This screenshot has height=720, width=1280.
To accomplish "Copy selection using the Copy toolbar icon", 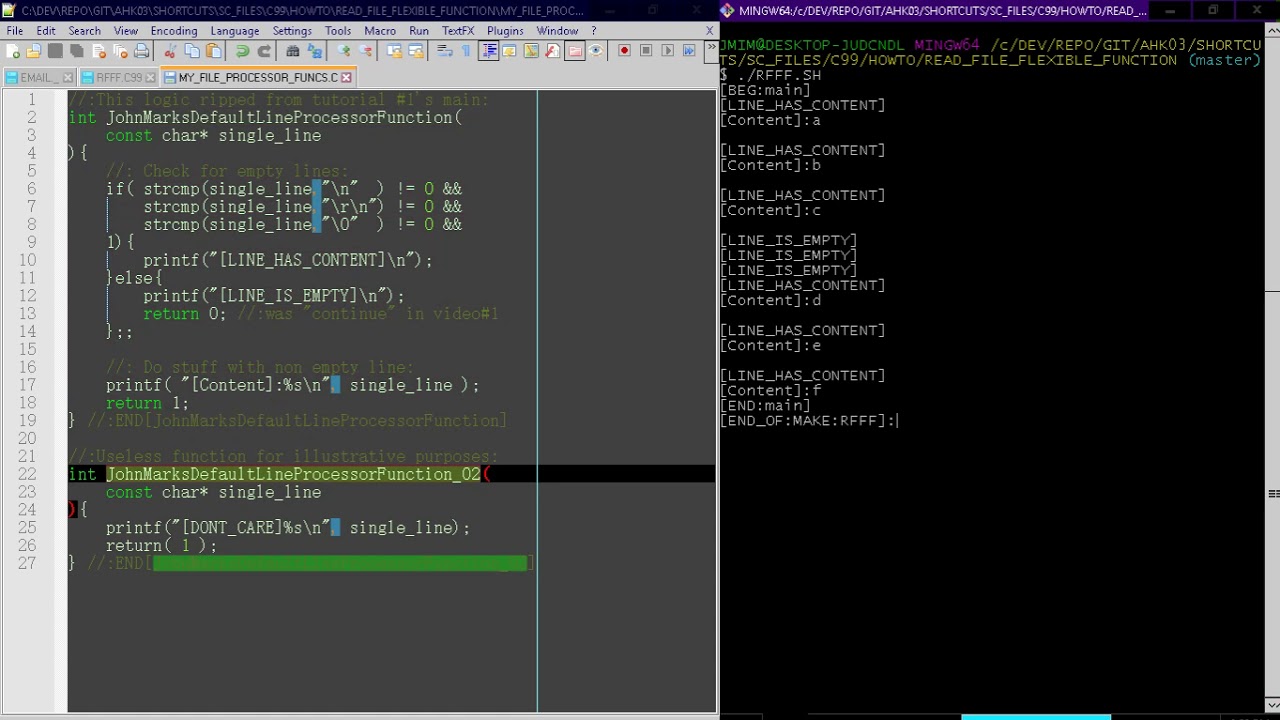I will click(x=192, y=51).
